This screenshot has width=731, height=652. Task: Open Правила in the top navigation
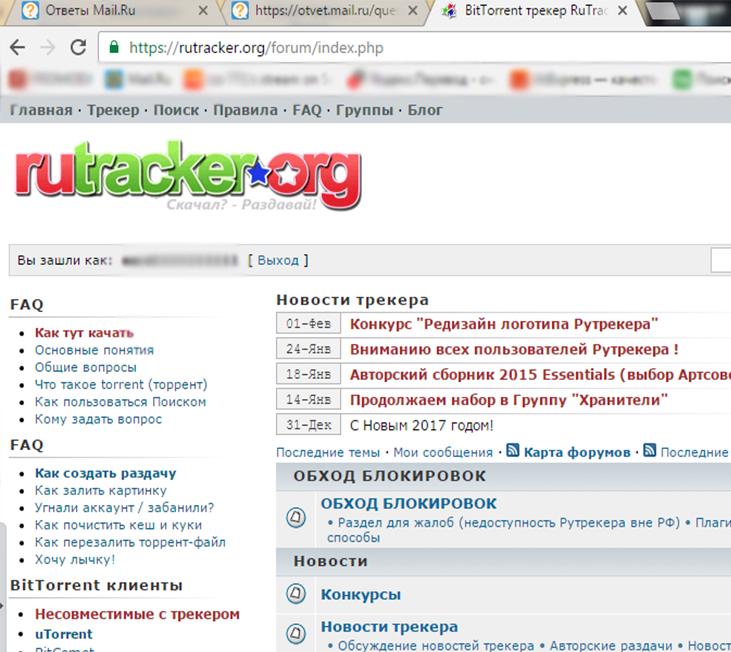245,110
